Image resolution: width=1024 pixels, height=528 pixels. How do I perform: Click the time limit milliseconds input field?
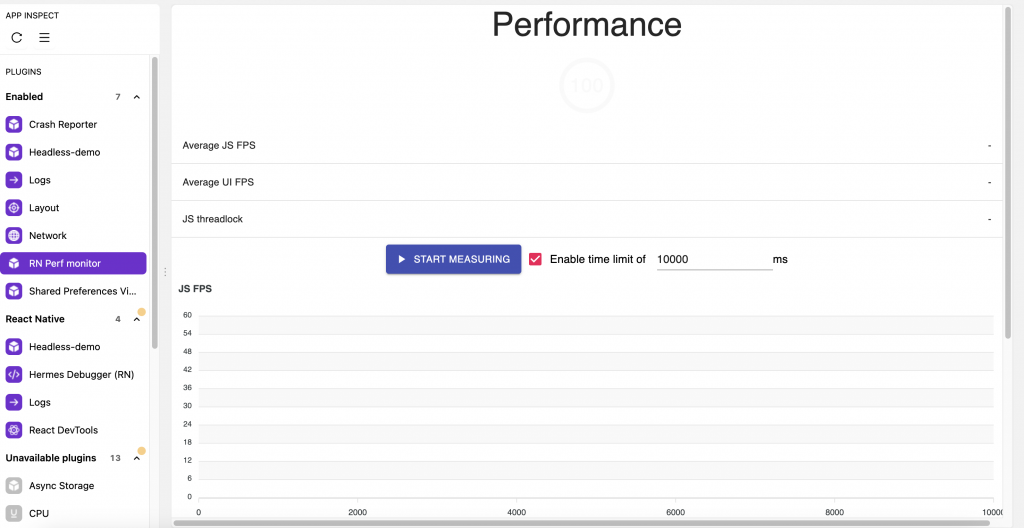[714, 259]
